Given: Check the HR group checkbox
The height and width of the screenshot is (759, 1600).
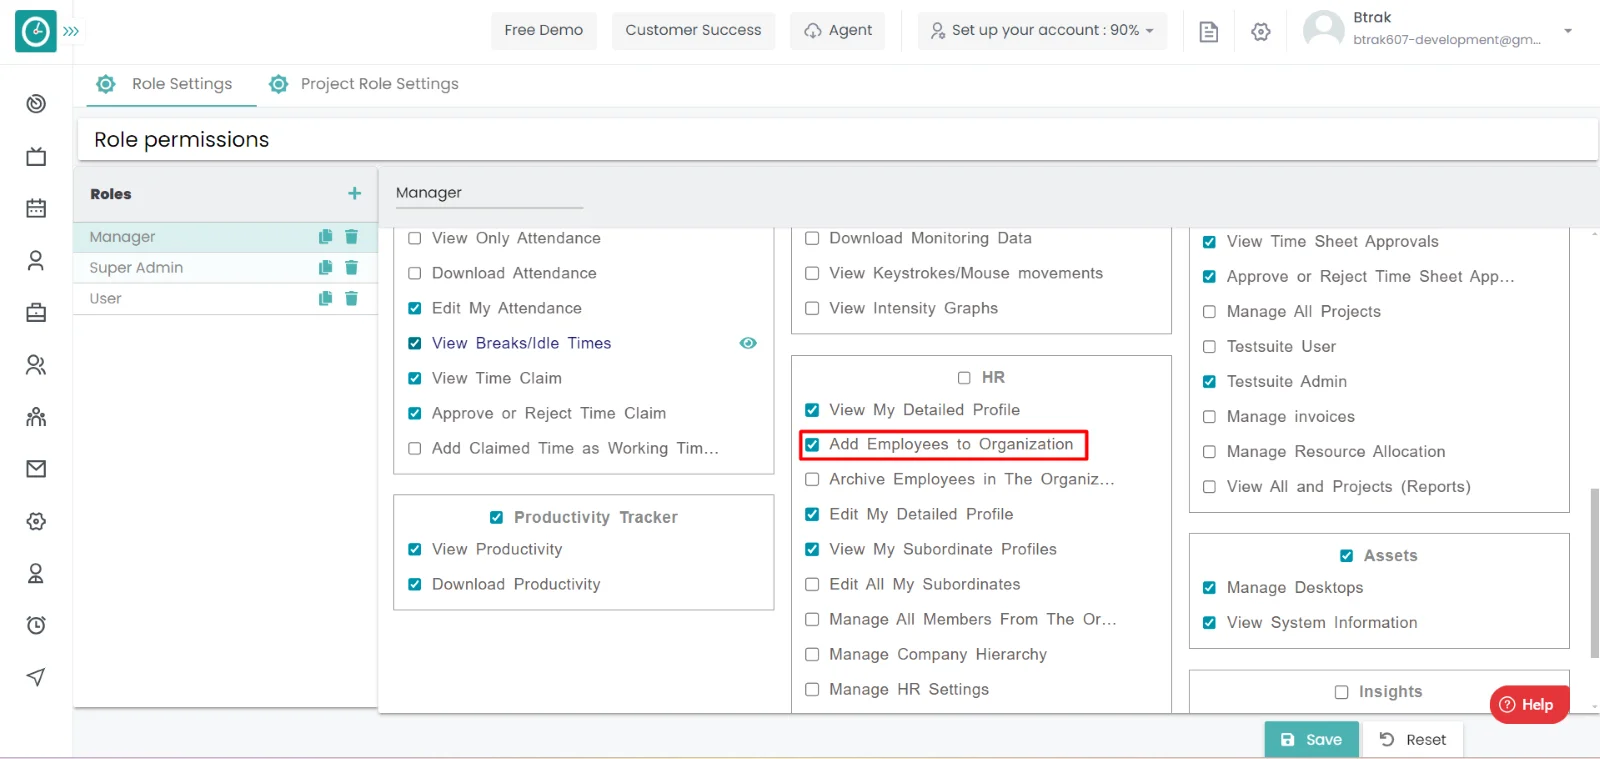Looking at the screenshot, I should (x=964, y=378).
